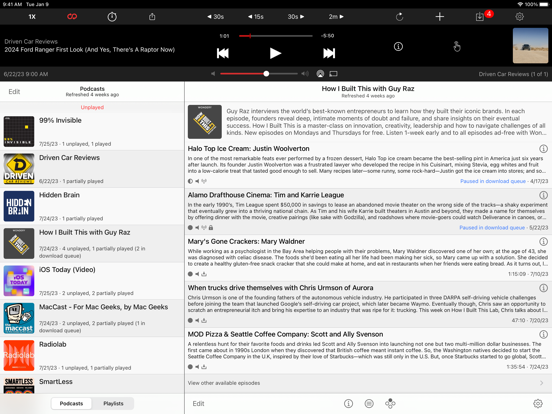
Task: Tap the share icon in the top toolbar
Action: point(152,17)
